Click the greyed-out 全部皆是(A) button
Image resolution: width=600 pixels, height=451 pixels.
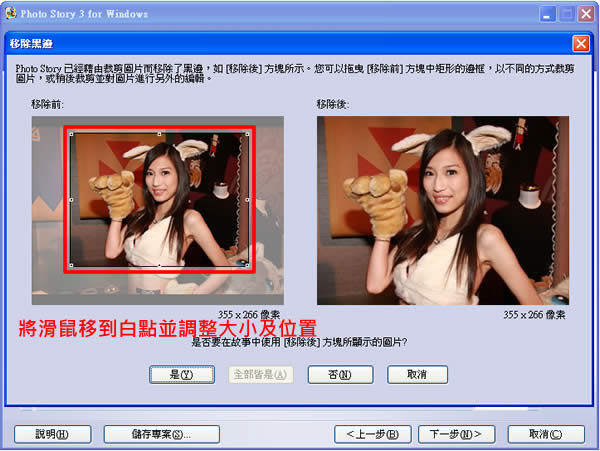[x=261, y=374]
